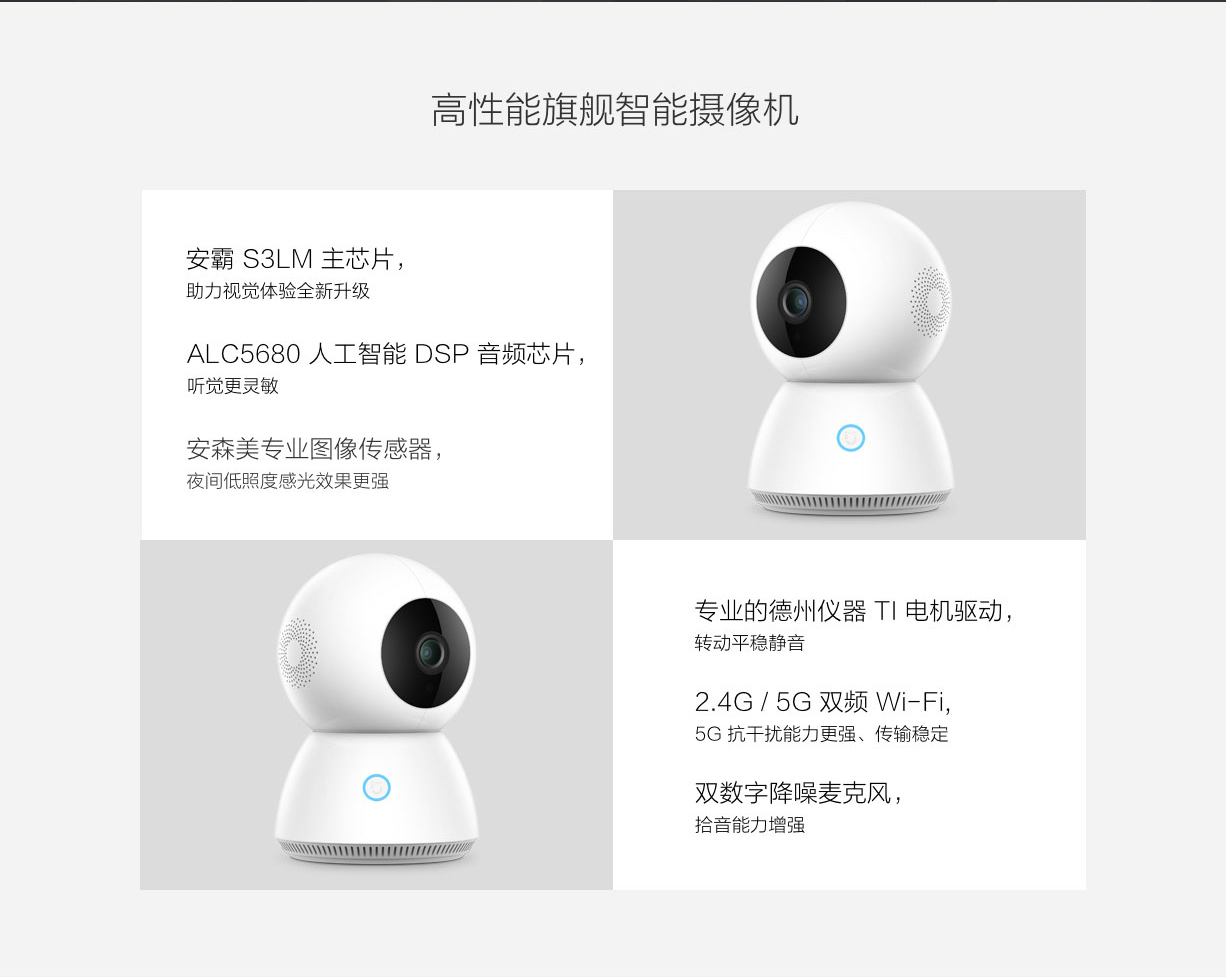Click the 听觉更灵敏 subtitle
This screenshot has width=1226, height=977.
232,386
